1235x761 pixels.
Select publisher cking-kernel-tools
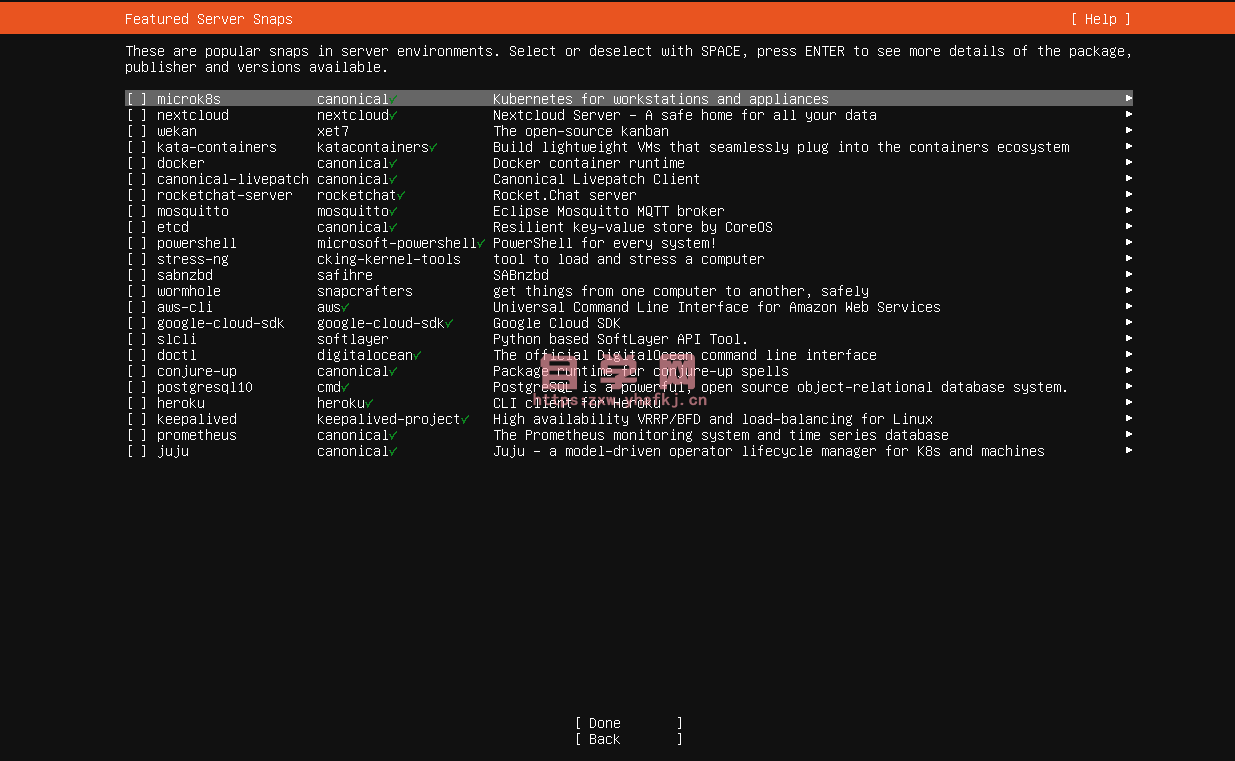tap(389, 259)
